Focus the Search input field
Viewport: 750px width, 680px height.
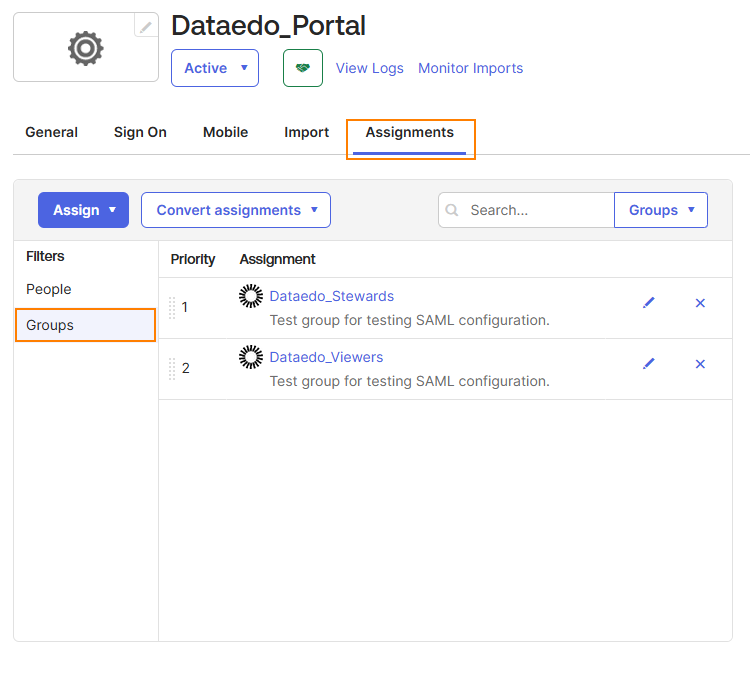(x=526, y=210)
